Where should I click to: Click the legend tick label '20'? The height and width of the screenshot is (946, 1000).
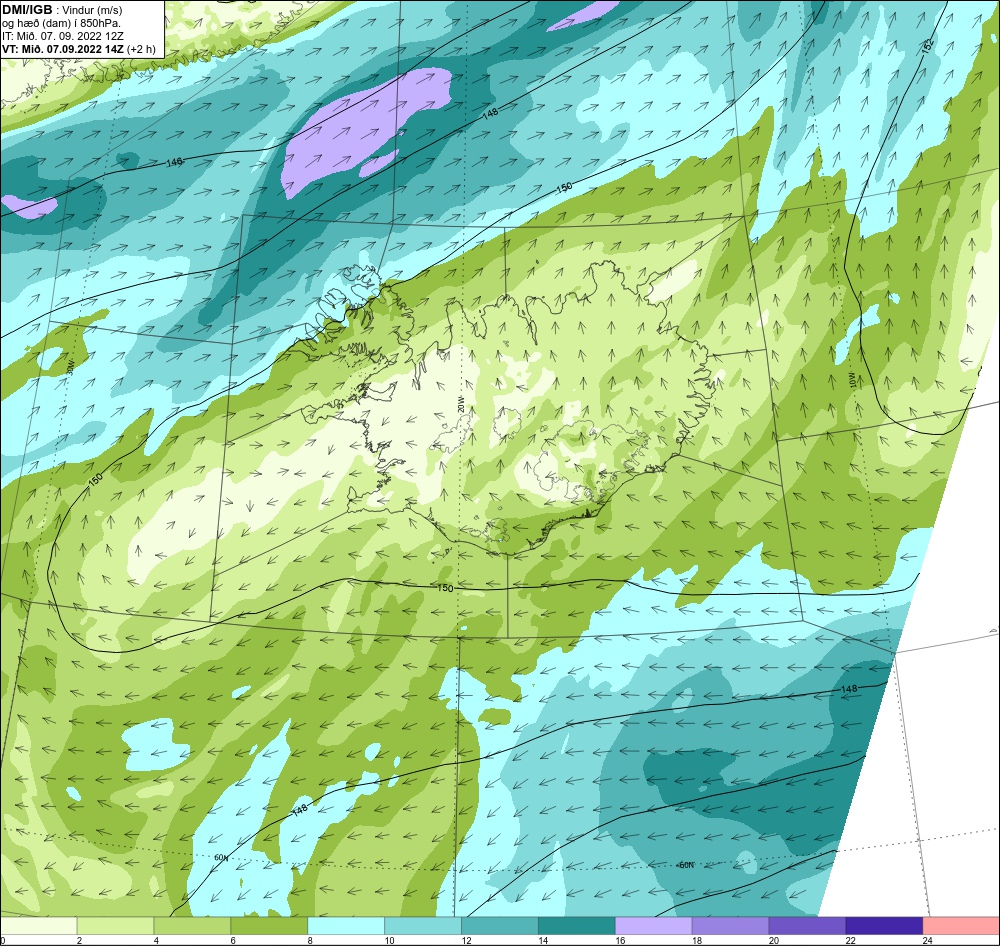pyautogui.click(x=774, y=940)
